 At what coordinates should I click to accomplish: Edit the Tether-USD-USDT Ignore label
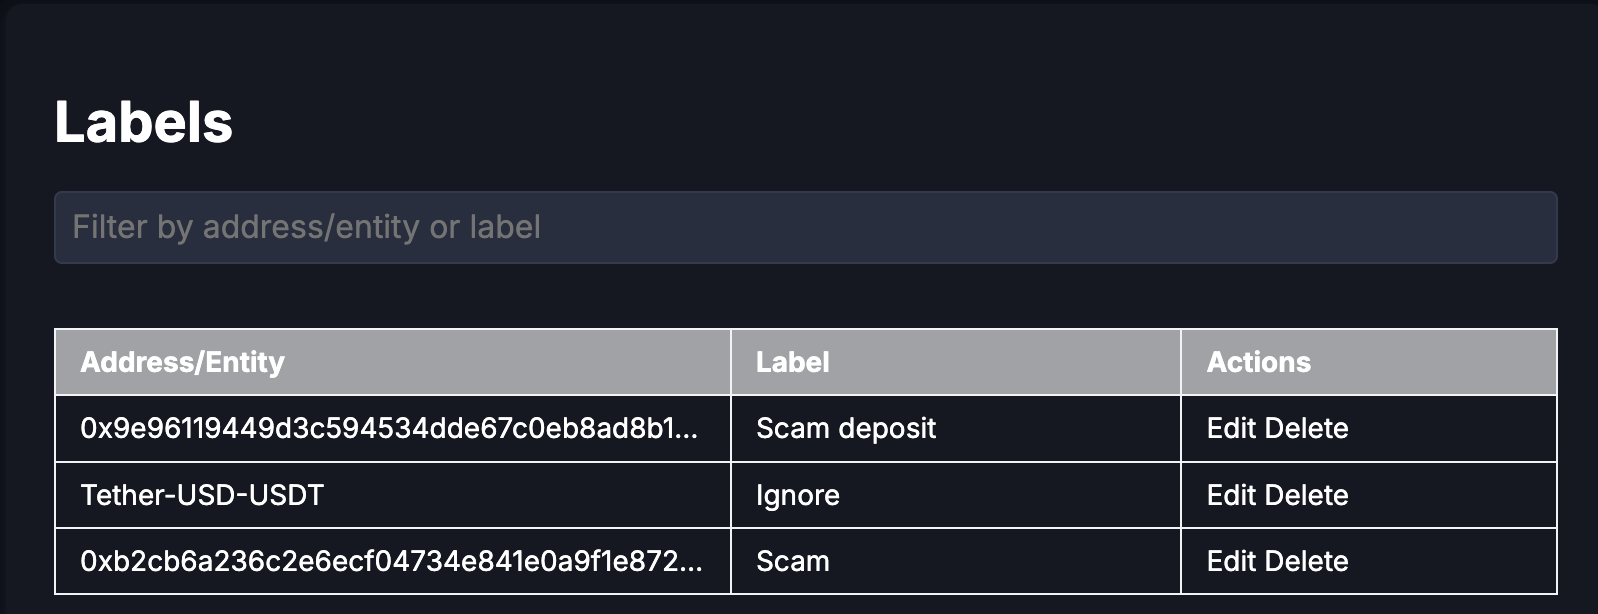click(1230, 495)
